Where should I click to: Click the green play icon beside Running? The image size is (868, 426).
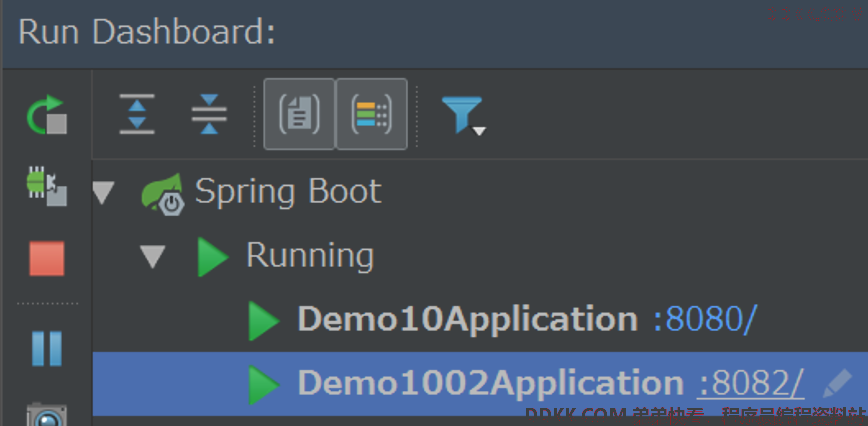pos(213,257)
